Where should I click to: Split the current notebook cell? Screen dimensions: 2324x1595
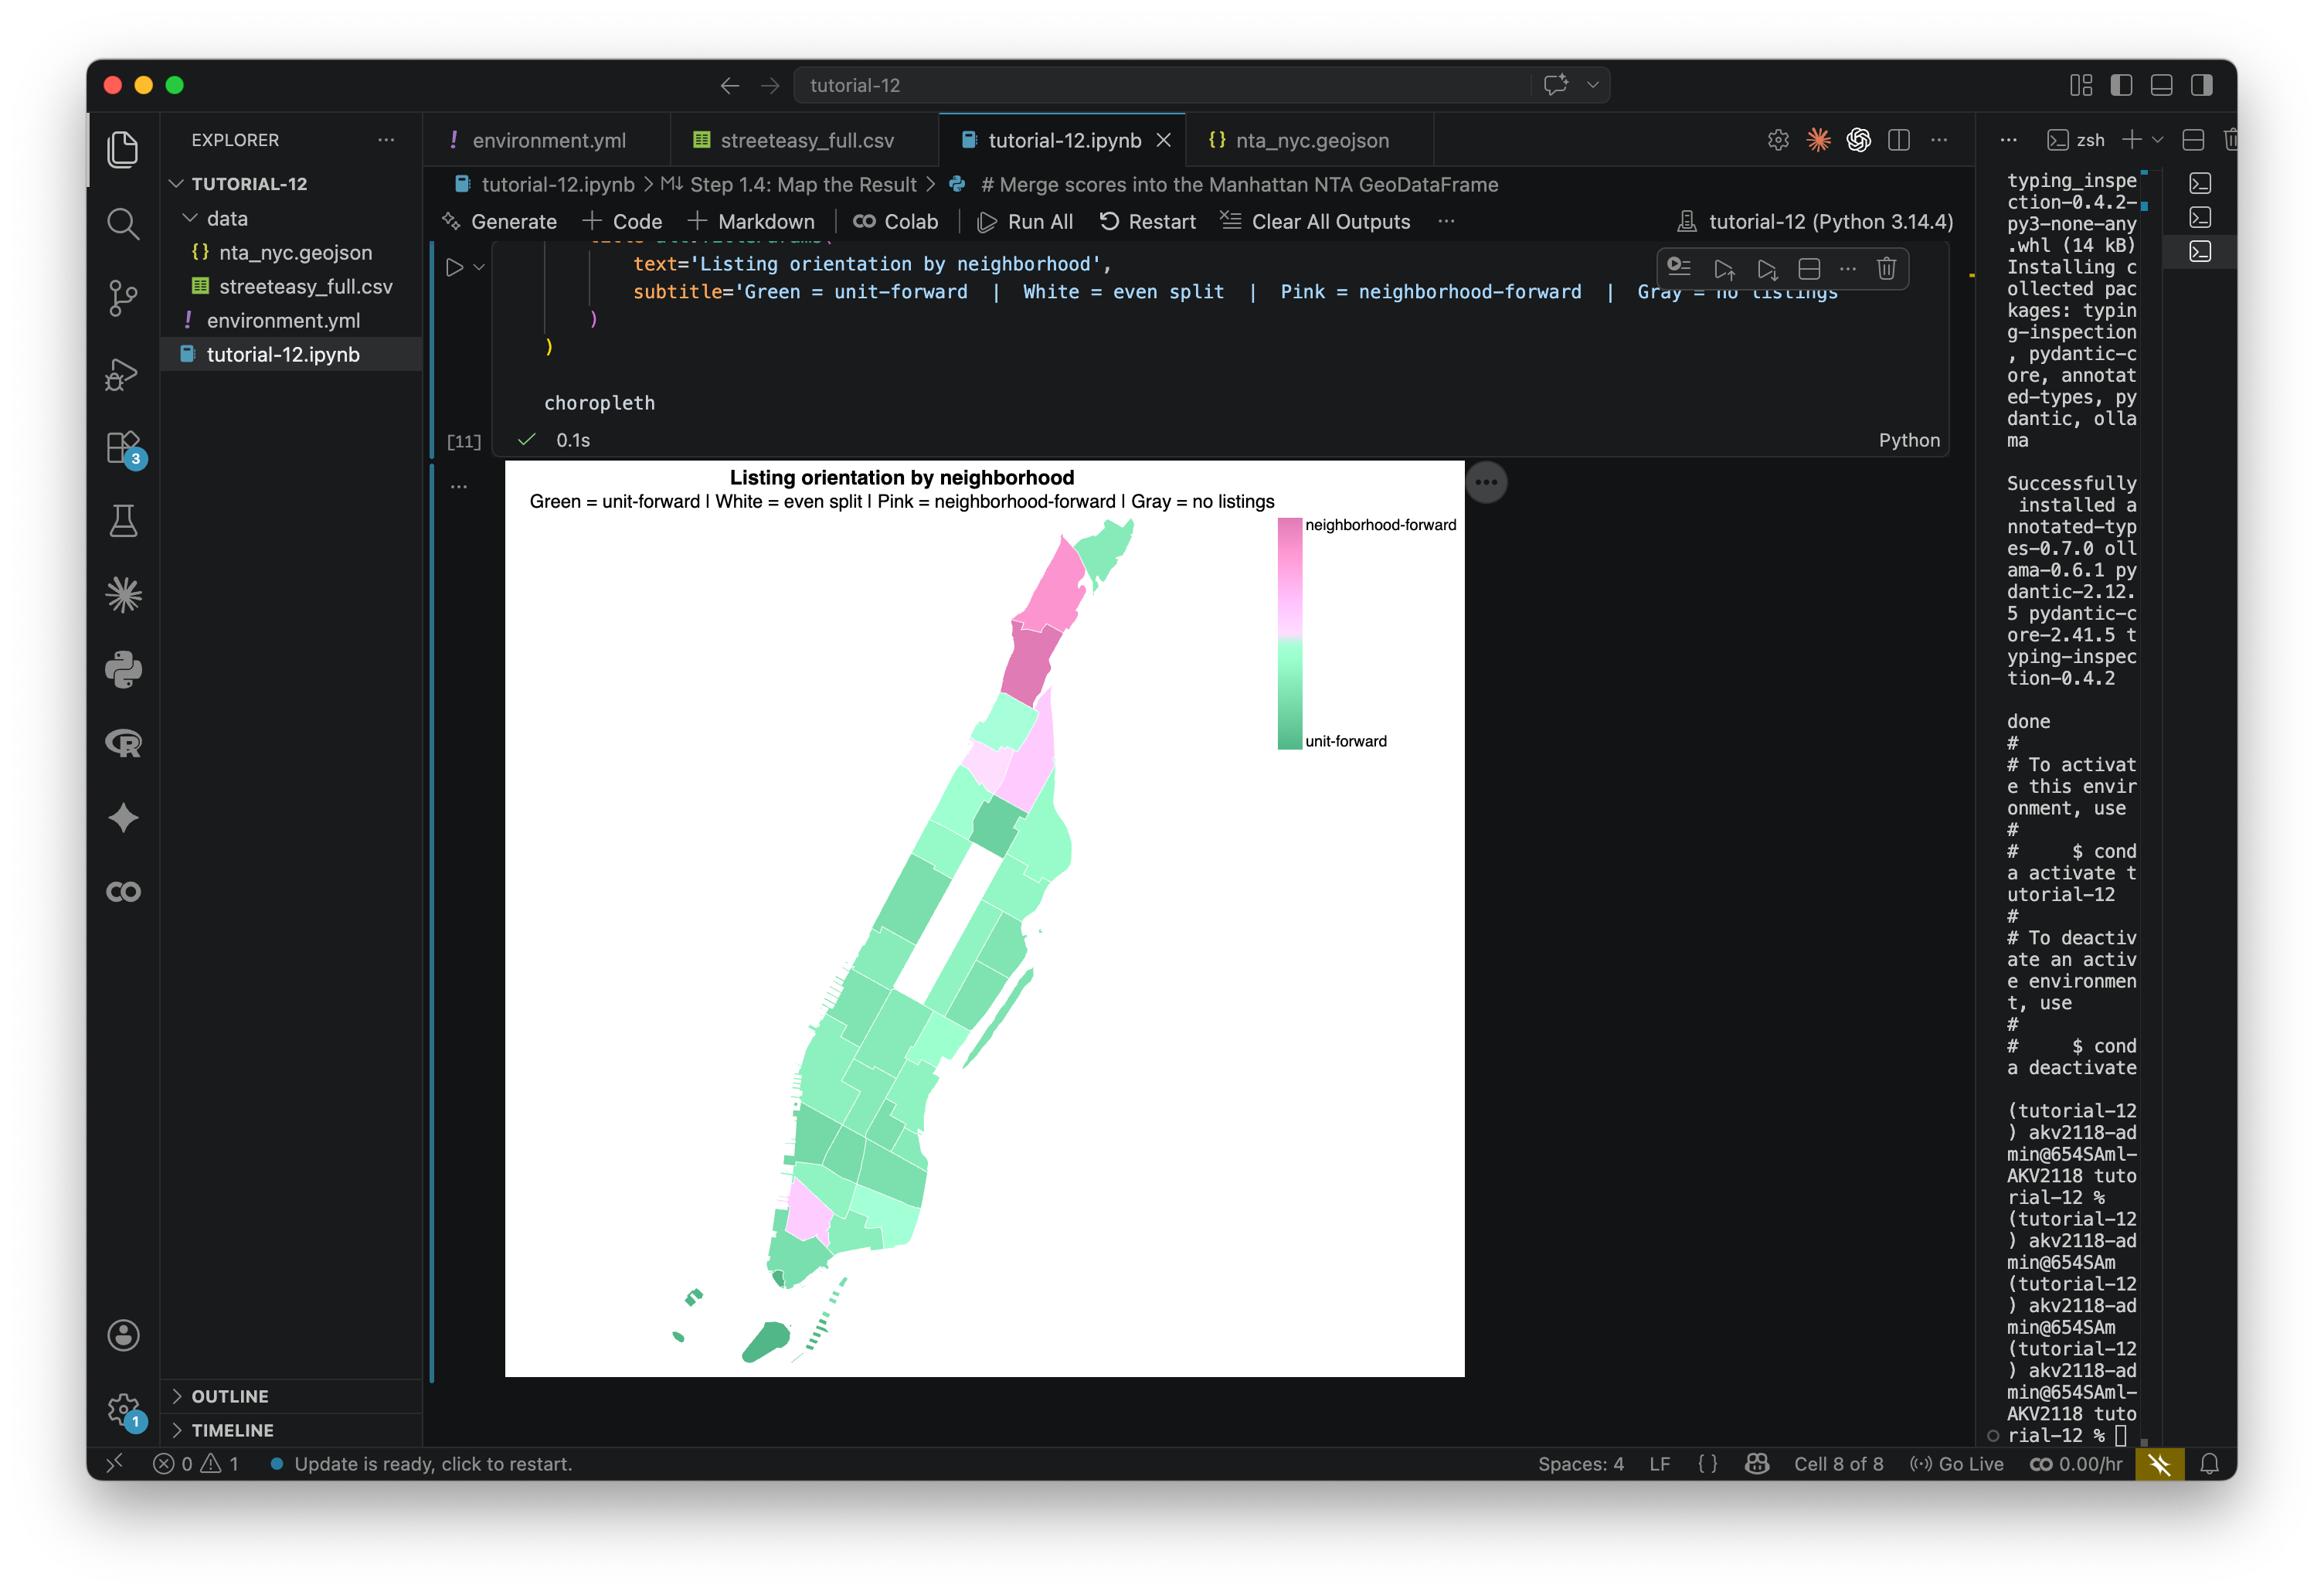coord(1809,268)
